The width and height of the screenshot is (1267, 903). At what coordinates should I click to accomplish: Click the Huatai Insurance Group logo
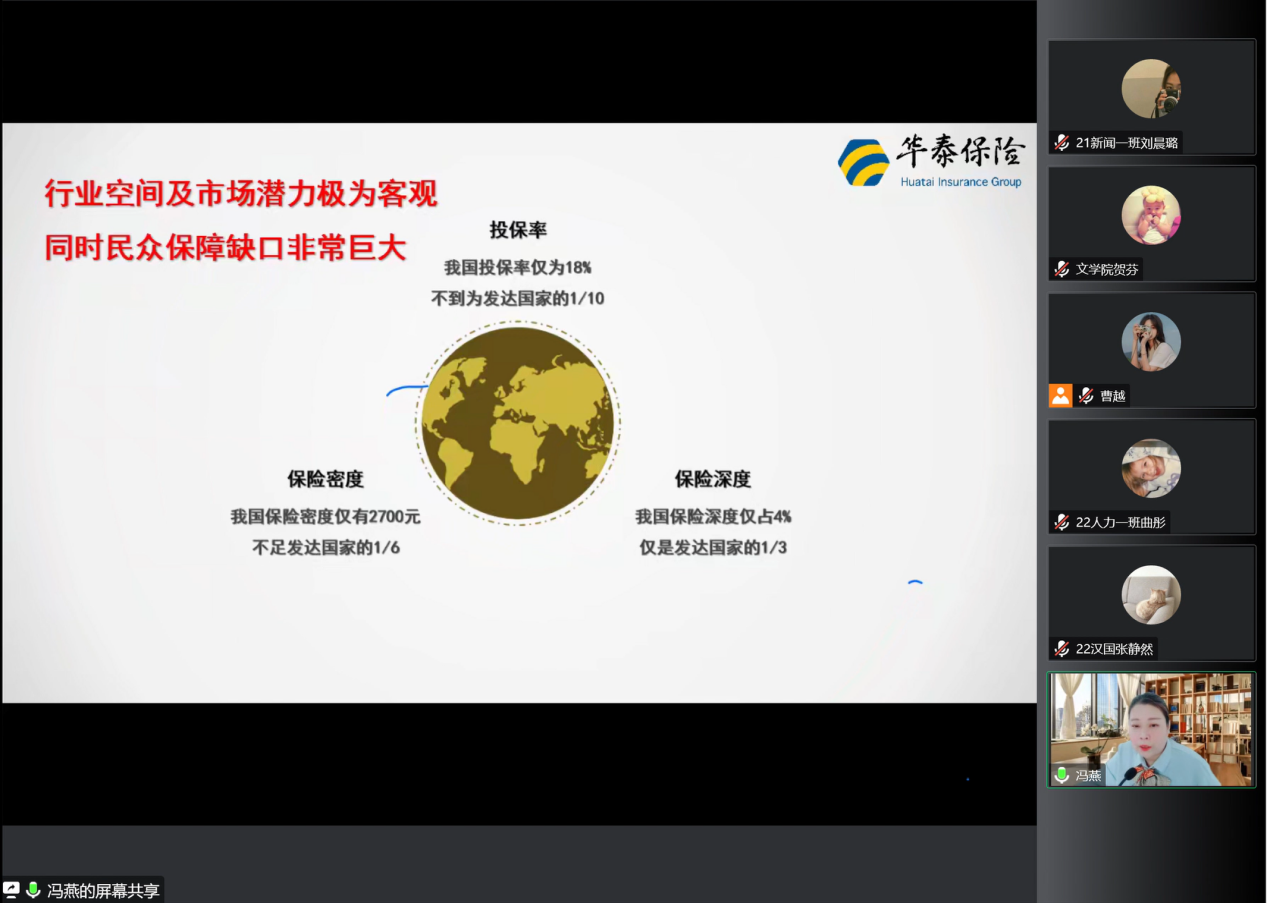point(930,162)
